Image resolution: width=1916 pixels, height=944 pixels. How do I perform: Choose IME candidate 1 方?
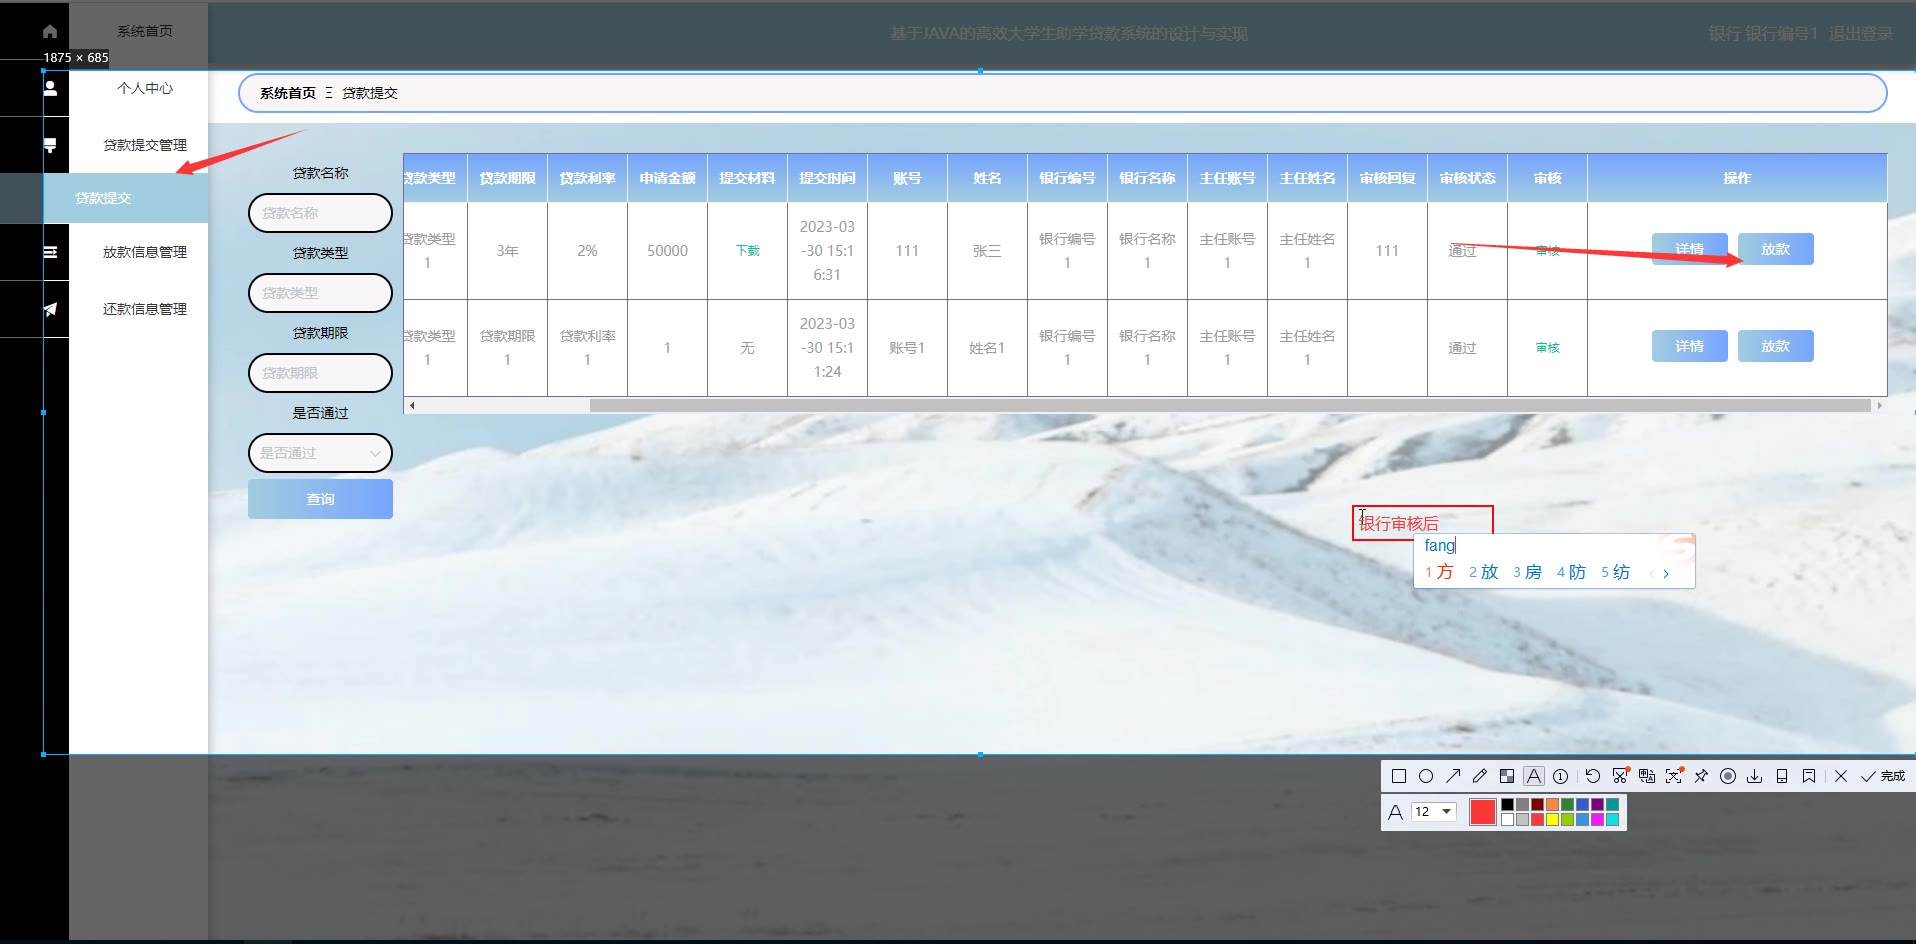pos(1439,572)
